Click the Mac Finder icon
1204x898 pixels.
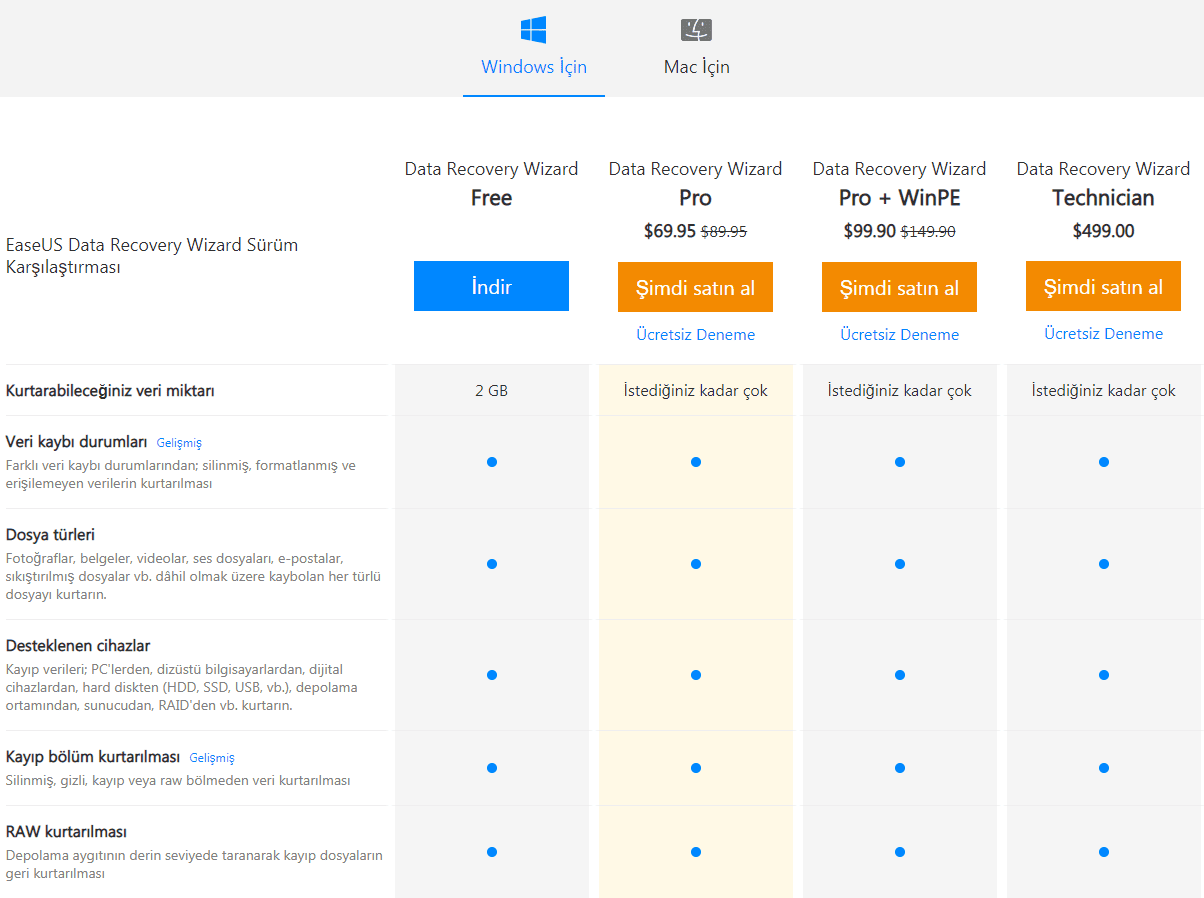[696, 30]
